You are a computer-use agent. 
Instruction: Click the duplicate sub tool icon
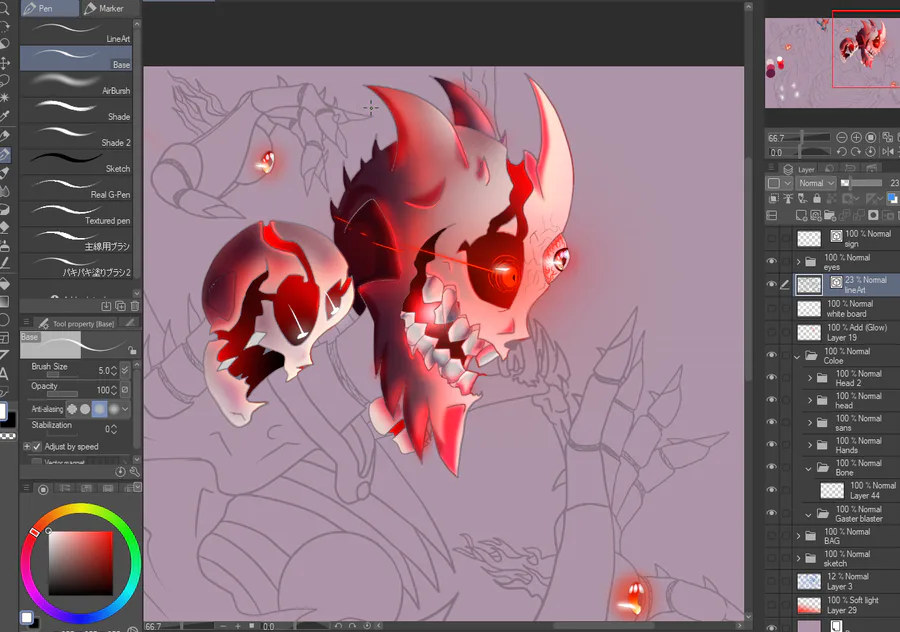tap(121, 306)
